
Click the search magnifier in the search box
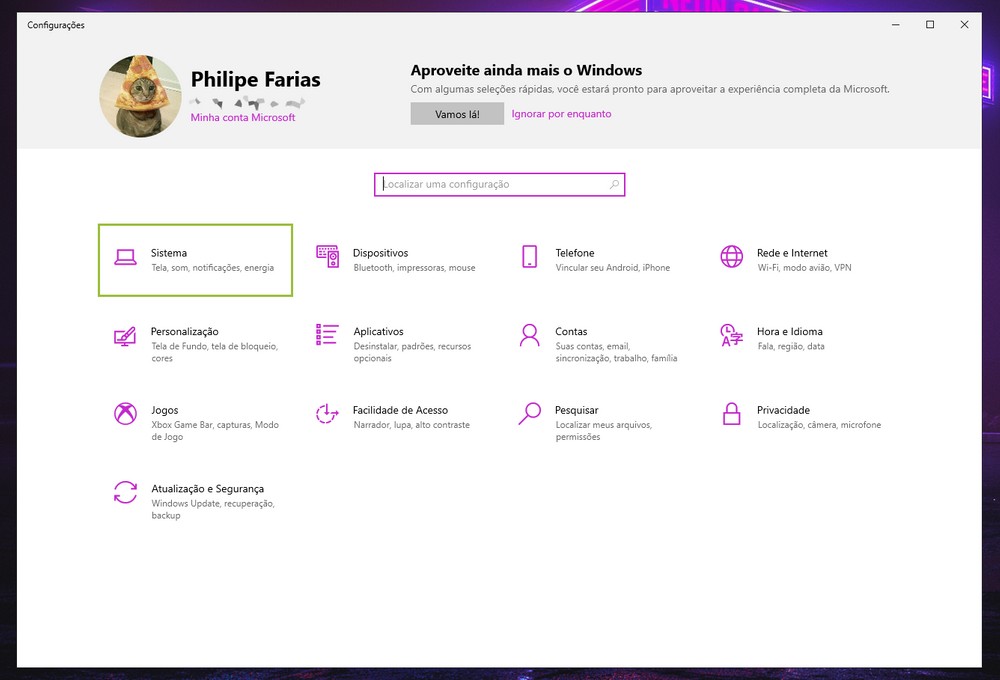[614, 184]
